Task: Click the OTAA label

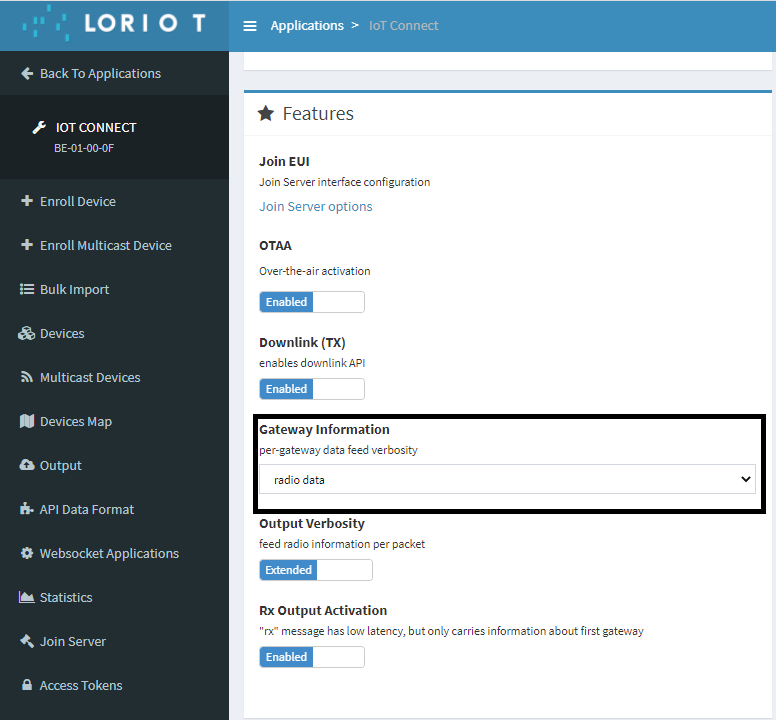Action: [275, 245]
